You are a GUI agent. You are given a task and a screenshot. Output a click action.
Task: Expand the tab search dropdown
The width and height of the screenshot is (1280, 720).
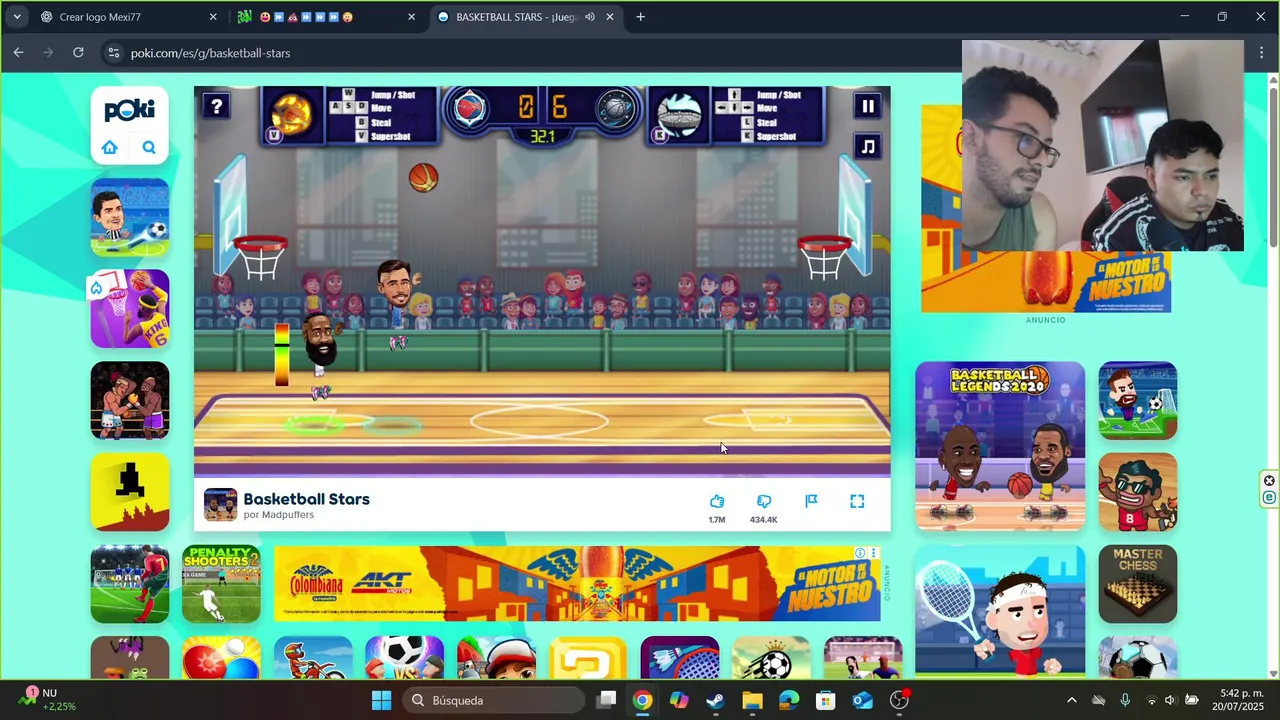coord(17,17)
